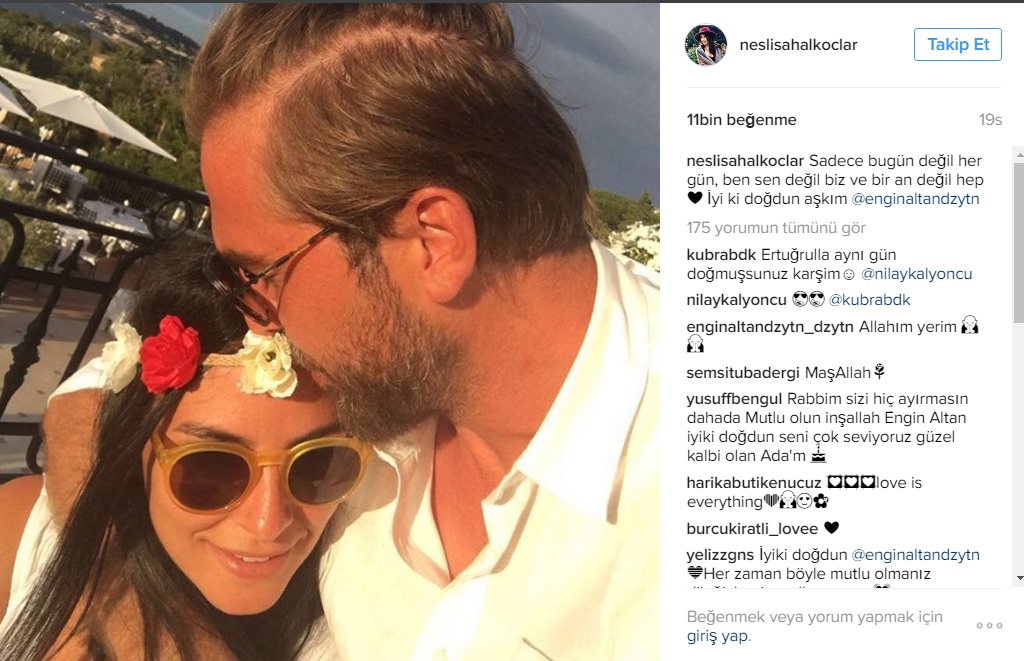The height and width of the screenshot is (661, 1024).
Task: Open neslisahalkoclar username in header
Action: tap(798, 45)
